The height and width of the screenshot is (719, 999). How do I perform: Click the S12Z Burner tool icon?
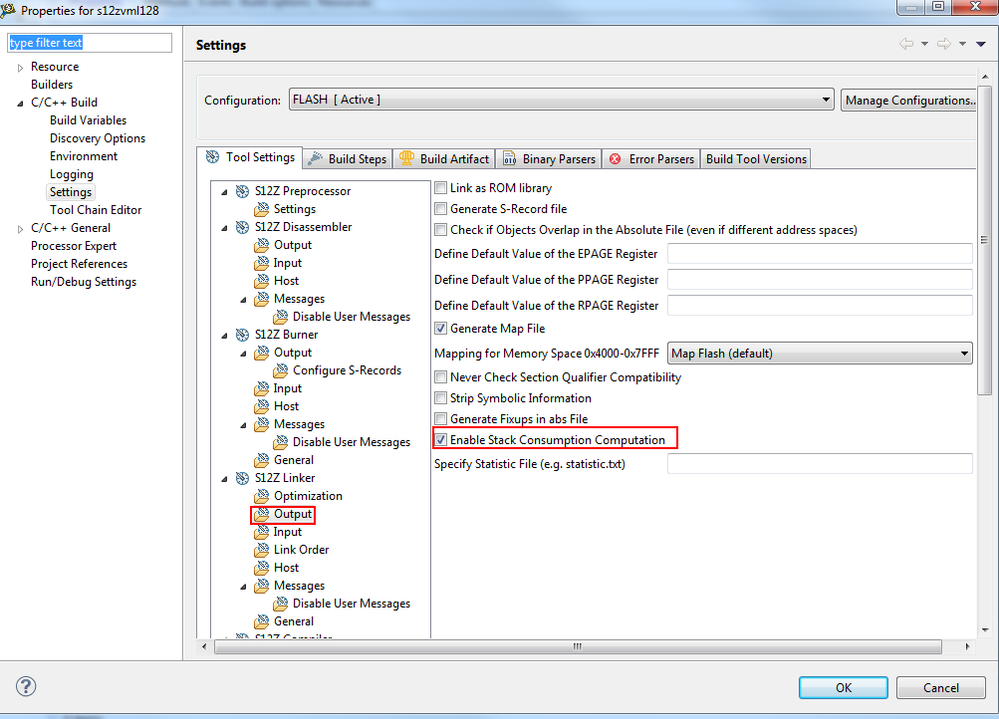tap(242, 335)
